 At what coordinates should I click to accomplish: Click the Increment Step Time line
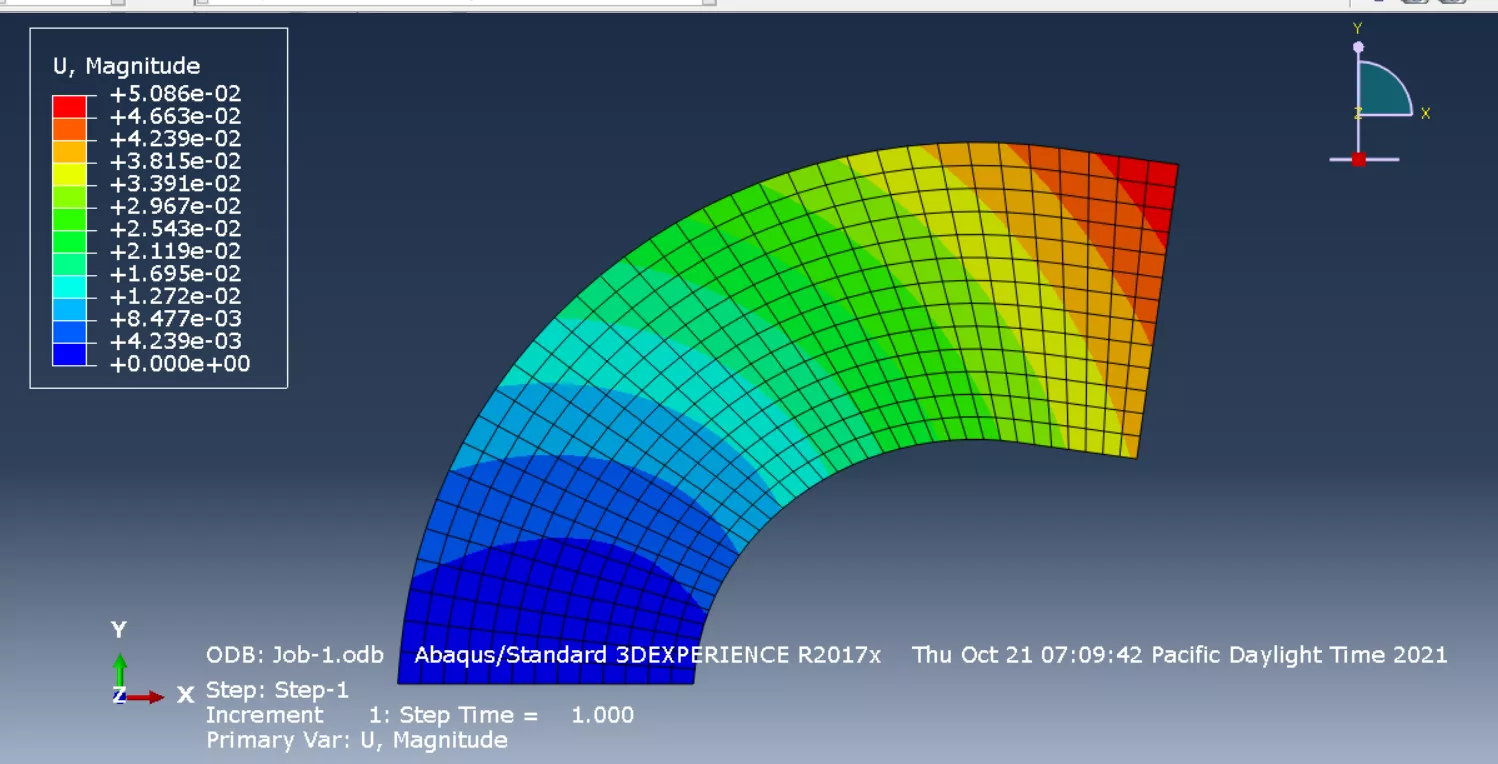[x=419, y=715]
